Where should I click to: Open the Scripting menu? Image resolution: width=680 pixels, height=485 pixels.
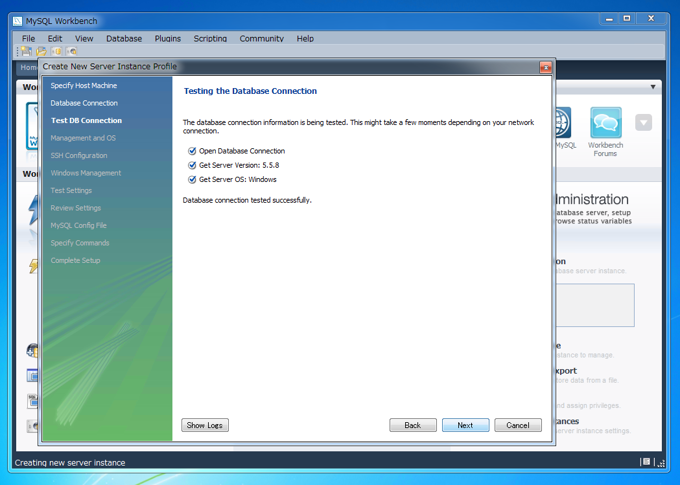[x=210, y=39]
